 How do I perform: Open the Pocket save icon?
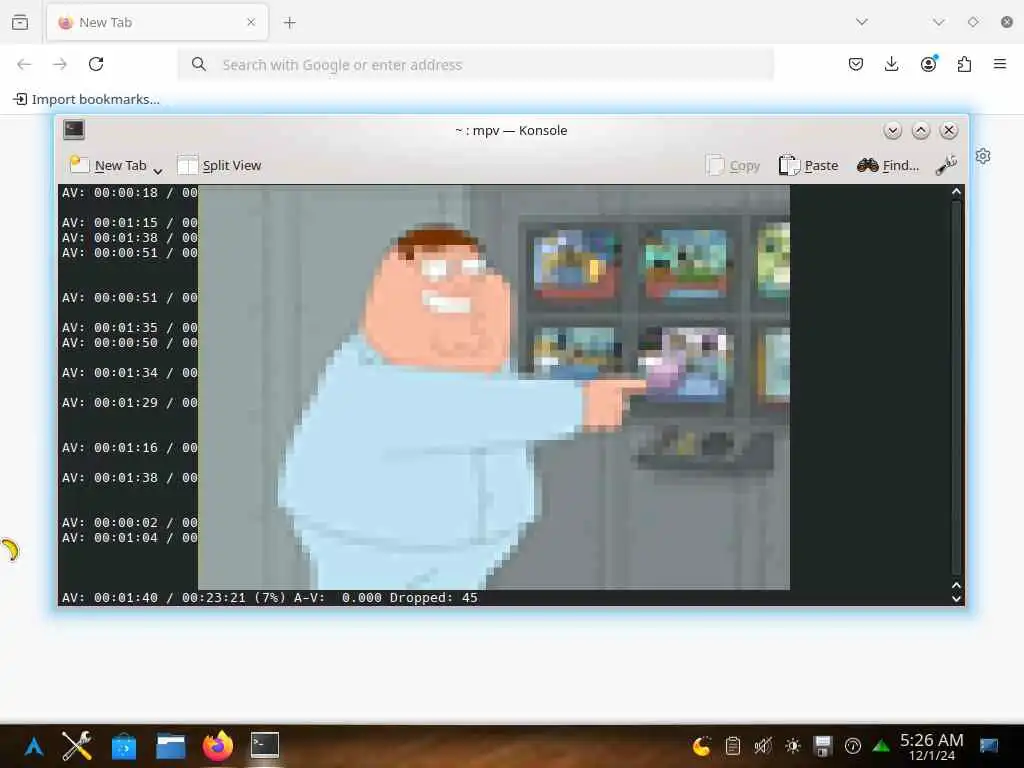(856, 64)
